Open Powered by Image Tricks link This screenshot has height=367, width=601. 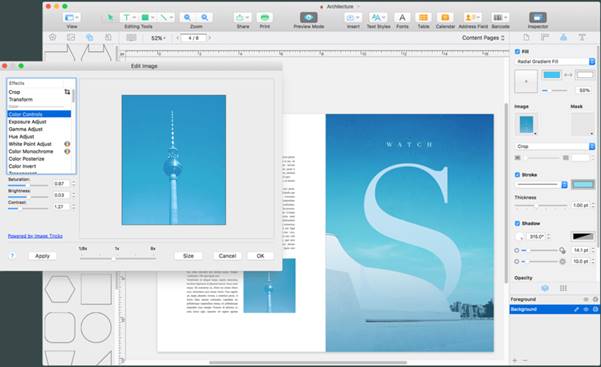[x=35, y=236]
